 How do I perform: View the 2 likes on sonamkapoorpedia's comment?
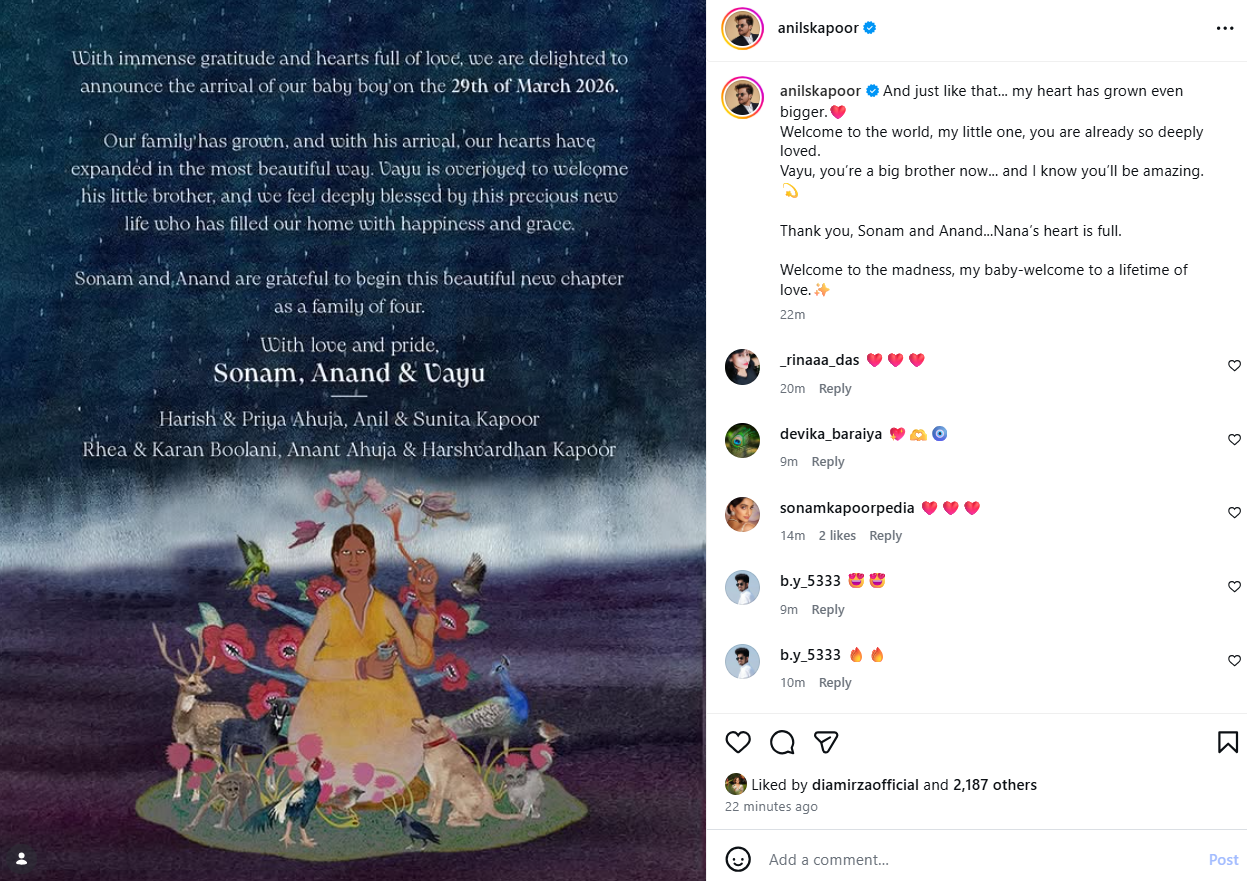pyautogui.click(x=837, y=536)
